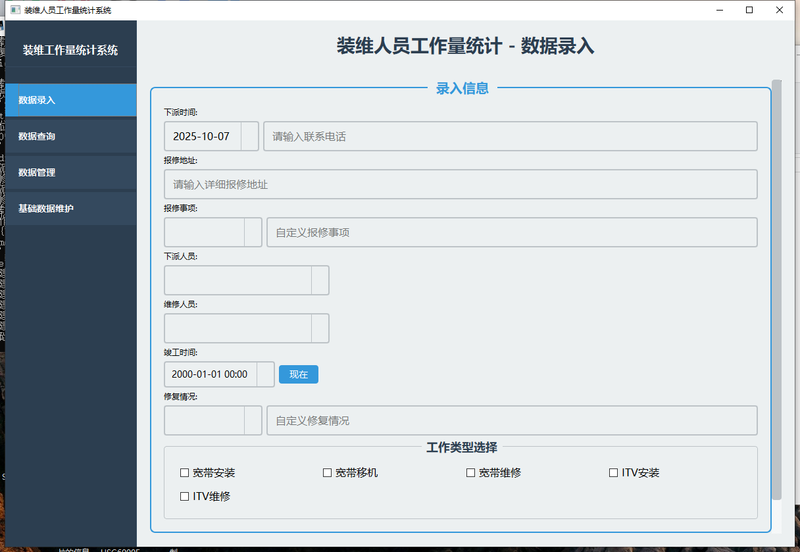
Task: Open the 数据录入 sidebar page
Action: point(70,100)
